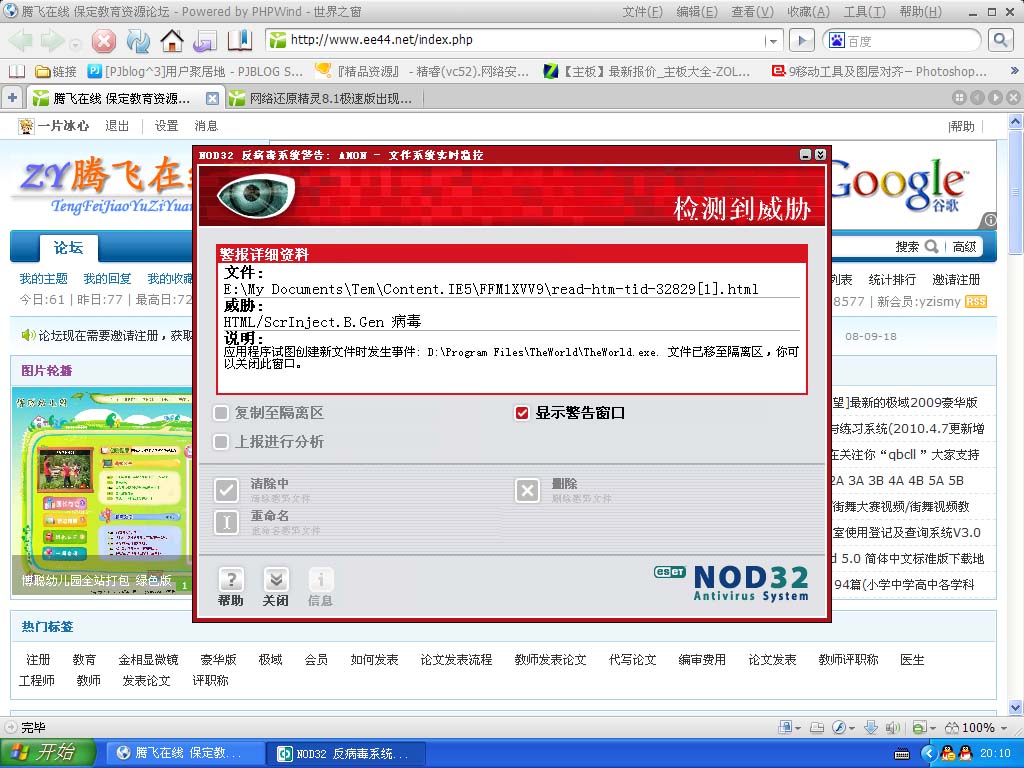Uncheck the 显示警告窗口 checkbox
1024x768 pixels.
(521, 413)
